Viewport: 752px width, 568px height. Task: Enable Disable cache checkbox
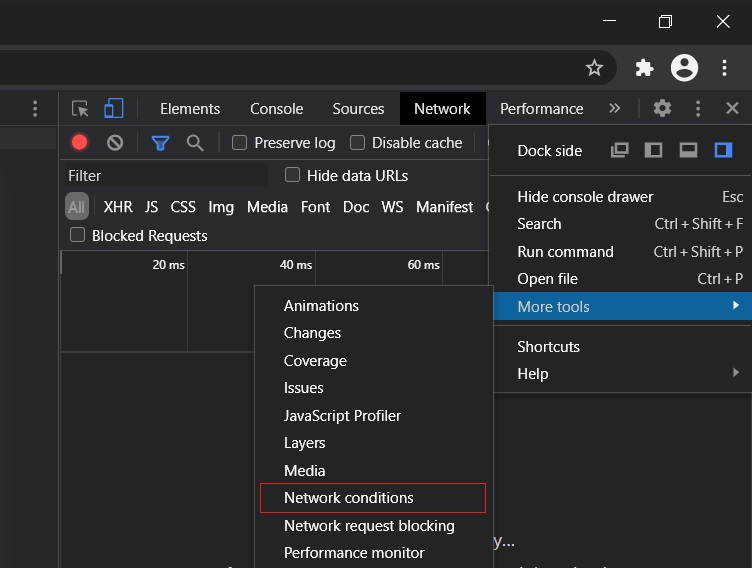pyautogui.click(x=358, y=143)
